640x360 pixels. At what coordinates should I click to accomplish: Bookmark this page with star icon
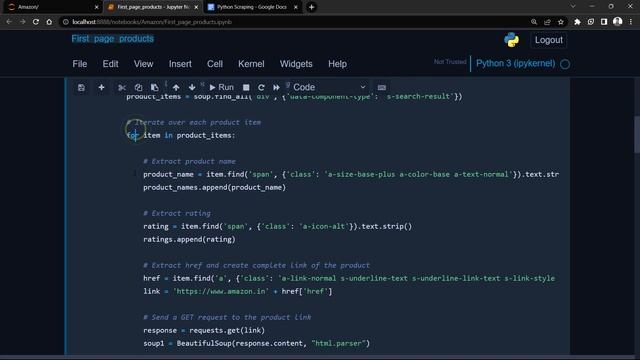tap(561, 22)
